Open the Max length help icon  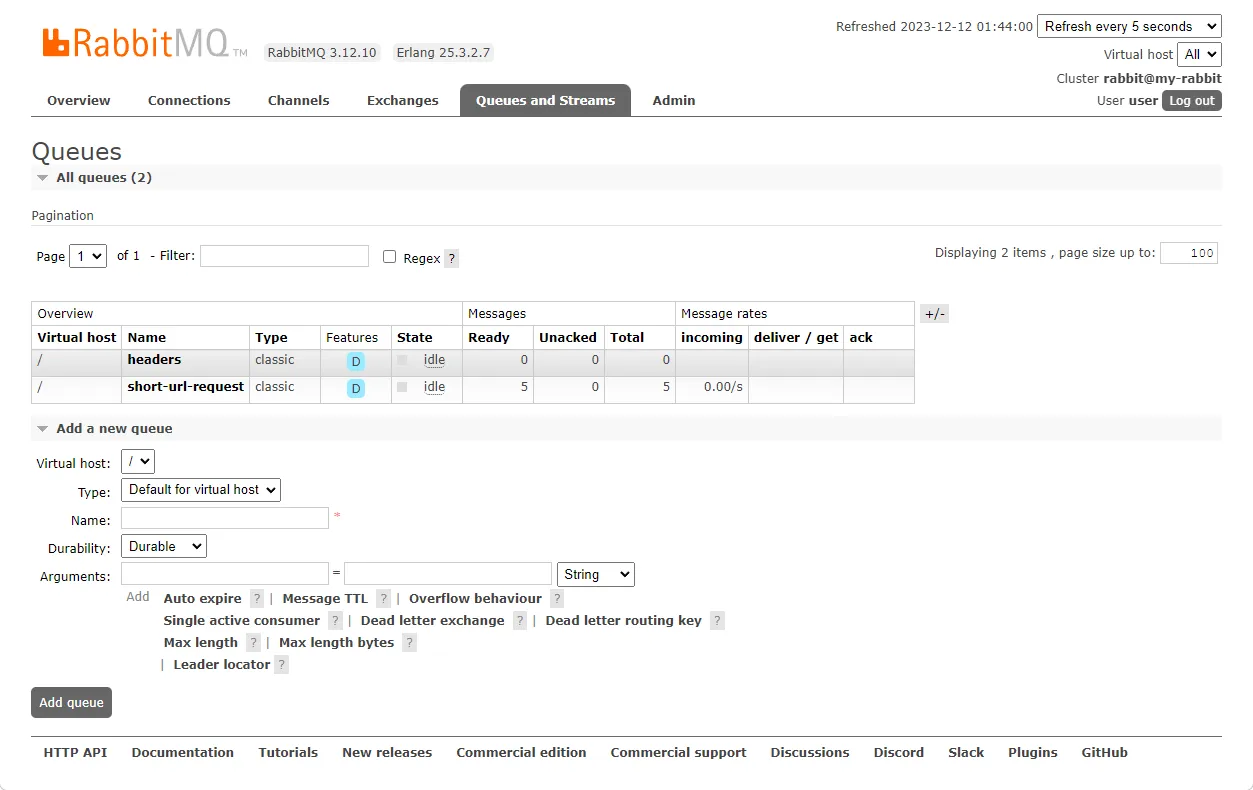pos(252,642)
